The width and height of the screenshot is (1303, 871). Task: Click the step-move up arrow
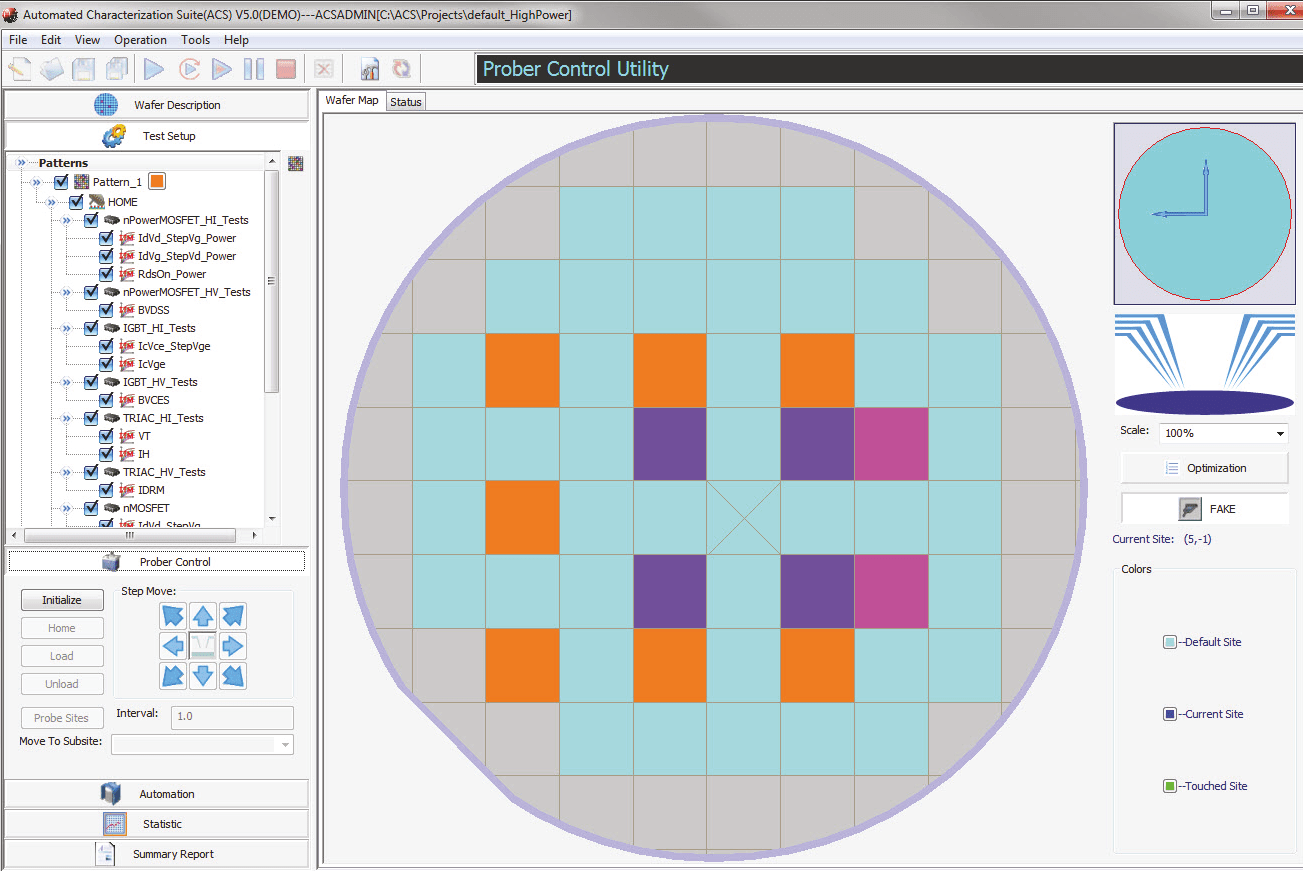point(203,616)
